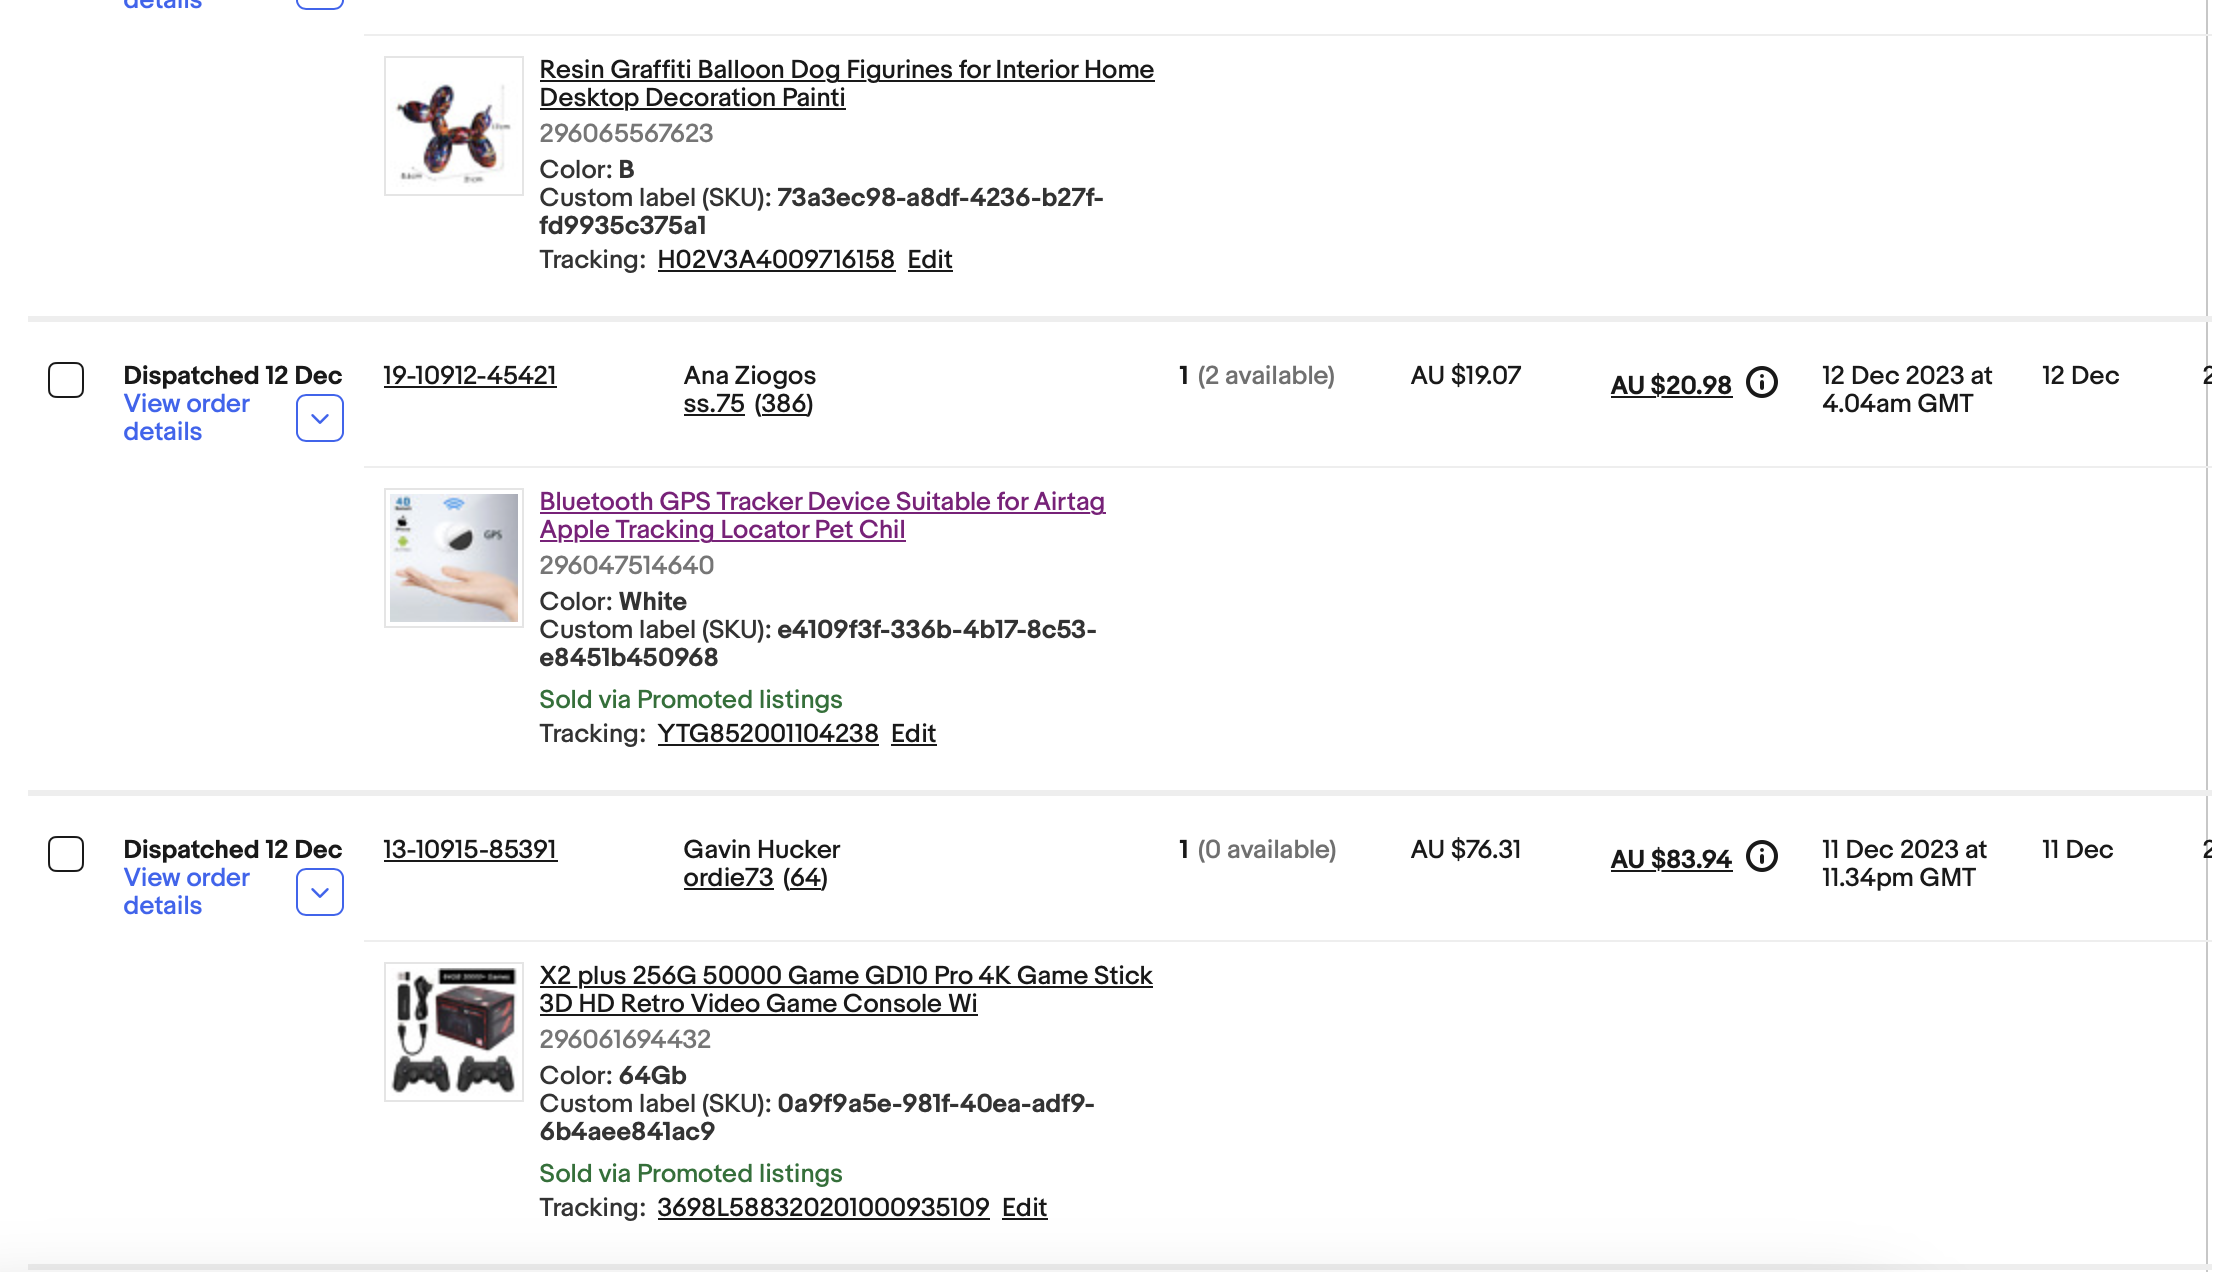The width and height of the screenshot is (2226, 1272).
Task: Click info icon next to AU $83.94
Action: click(x=1761, y=857)
